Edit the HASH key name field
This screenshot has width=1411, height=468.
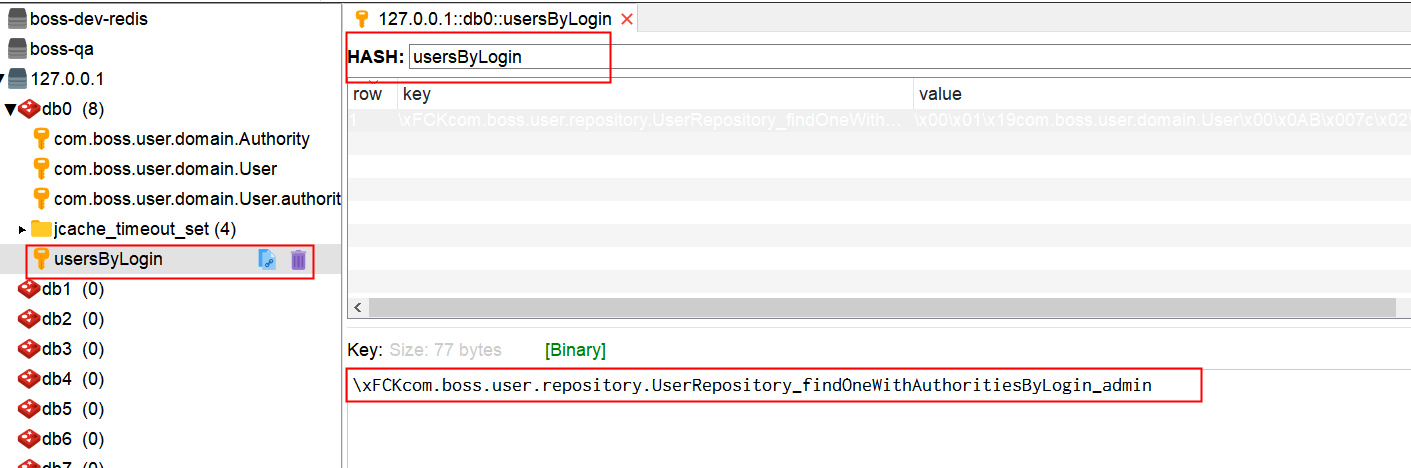909,57
